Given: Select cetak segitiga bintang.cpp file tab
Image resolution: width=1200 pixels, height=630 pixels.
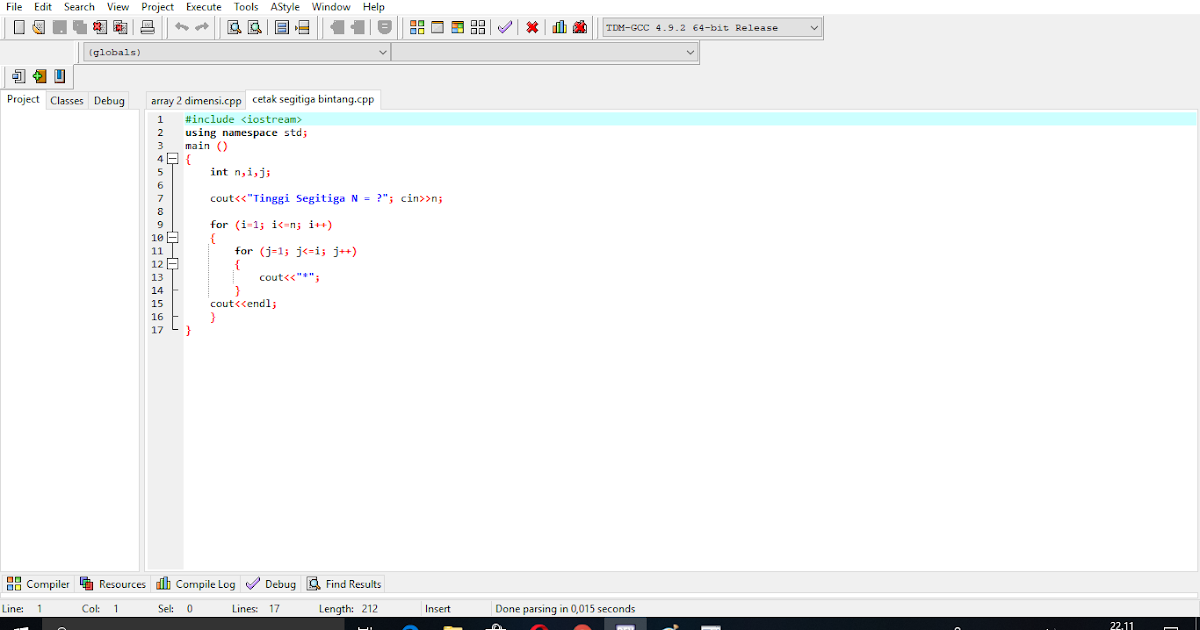Looking at the screenshot, I should 313,99.
